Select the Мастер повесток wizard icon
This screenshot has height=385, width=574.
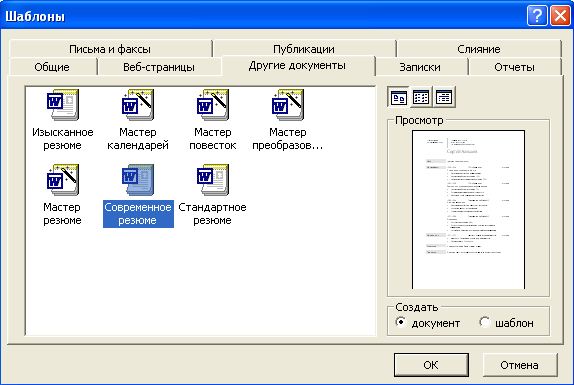213,105
